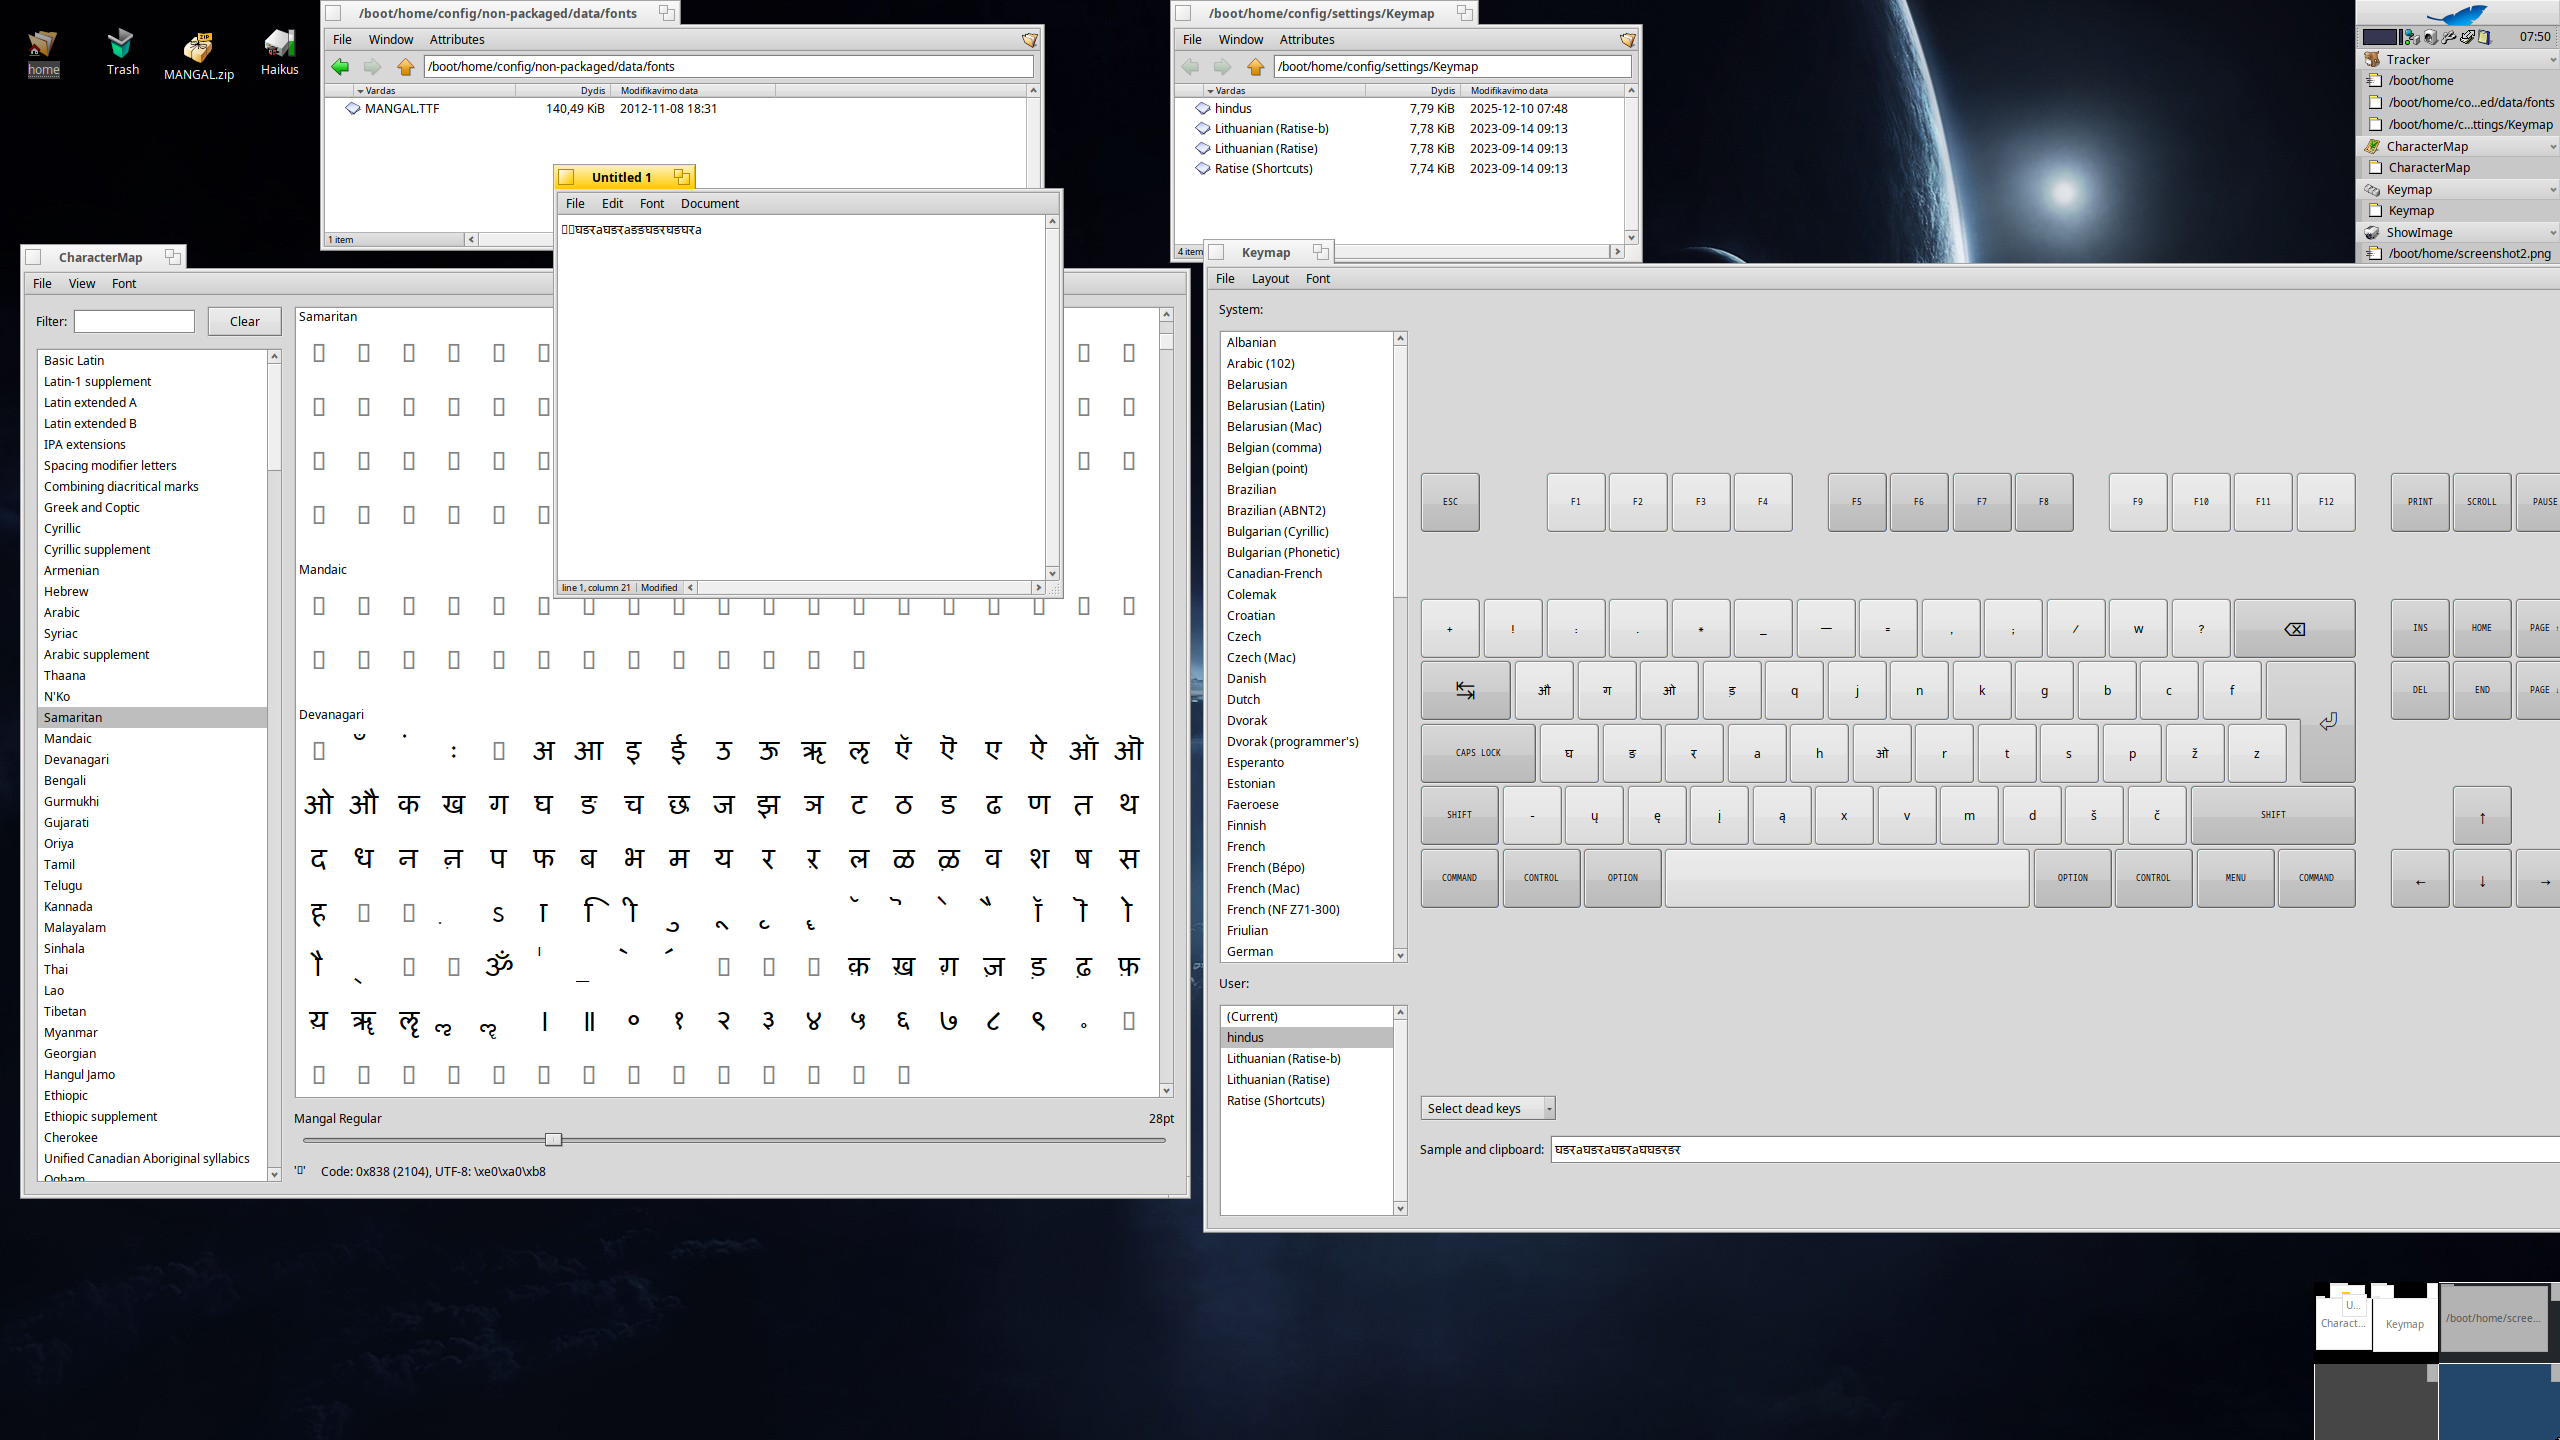Toggle the left OPTION key
Screen dimensions: 2560x1440
pyautogui.click(x=1622, y=878)
